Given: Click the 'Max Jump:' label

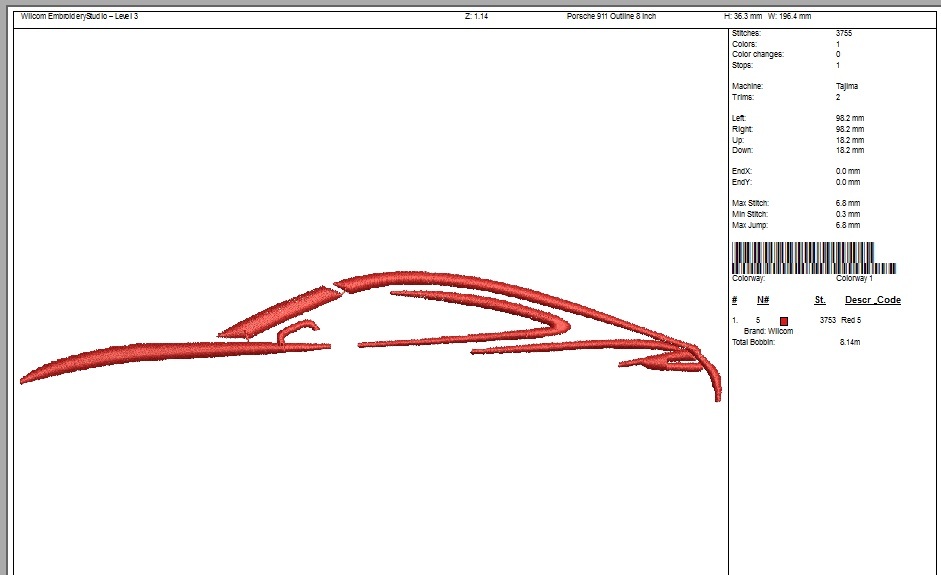Looking at the screenshot, I should (x=750, y=225).
